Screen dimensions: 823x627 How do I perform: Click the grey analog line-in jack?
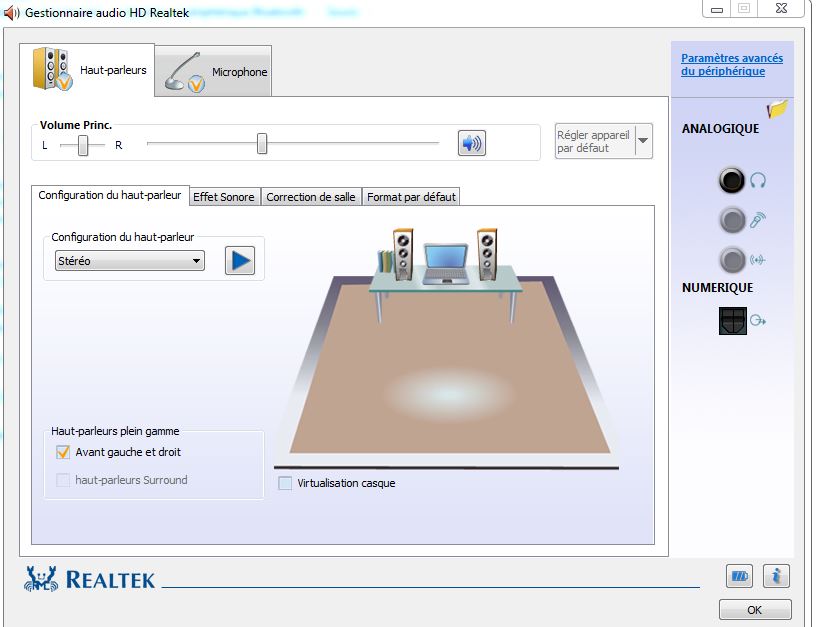pos(732,260)
